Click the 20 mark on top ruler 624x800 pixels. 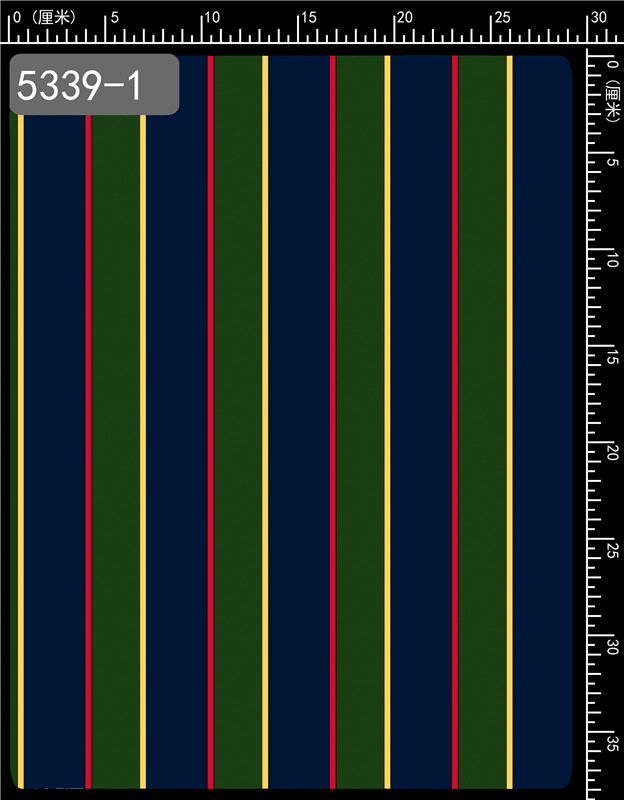[x=404, y=17]
